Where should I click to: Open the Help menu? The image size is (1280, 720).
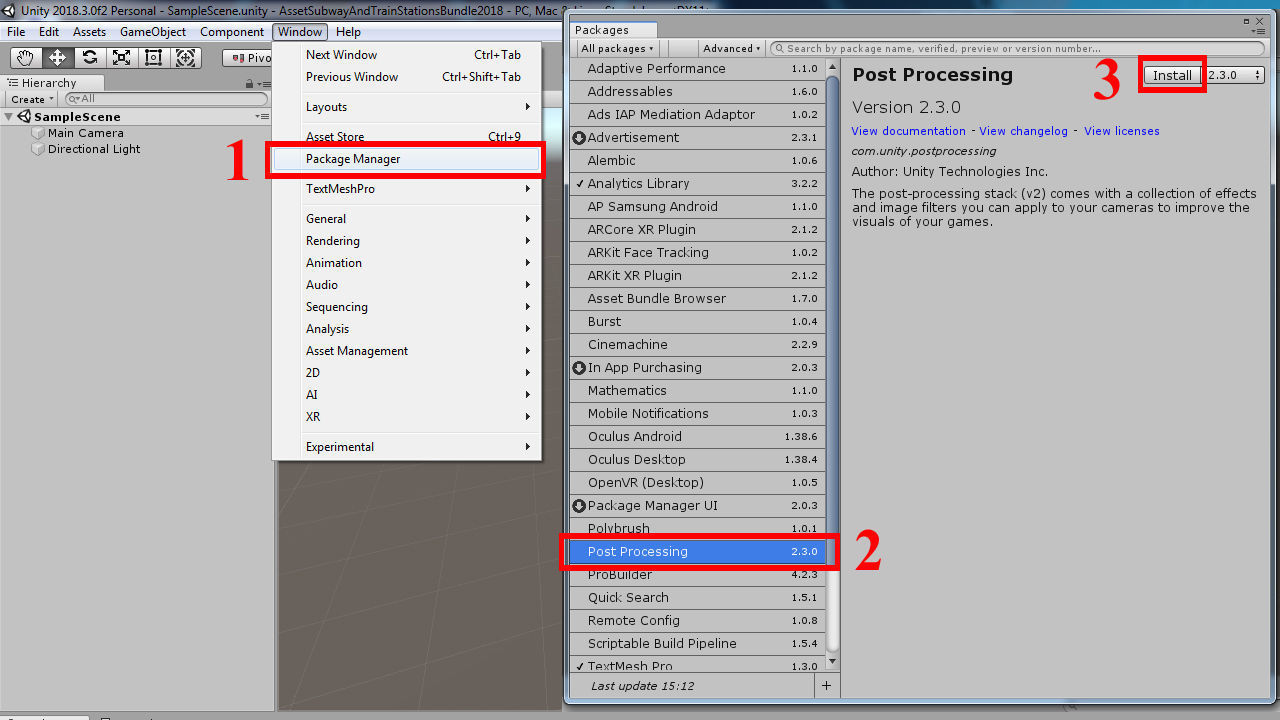tap(348, 32)
